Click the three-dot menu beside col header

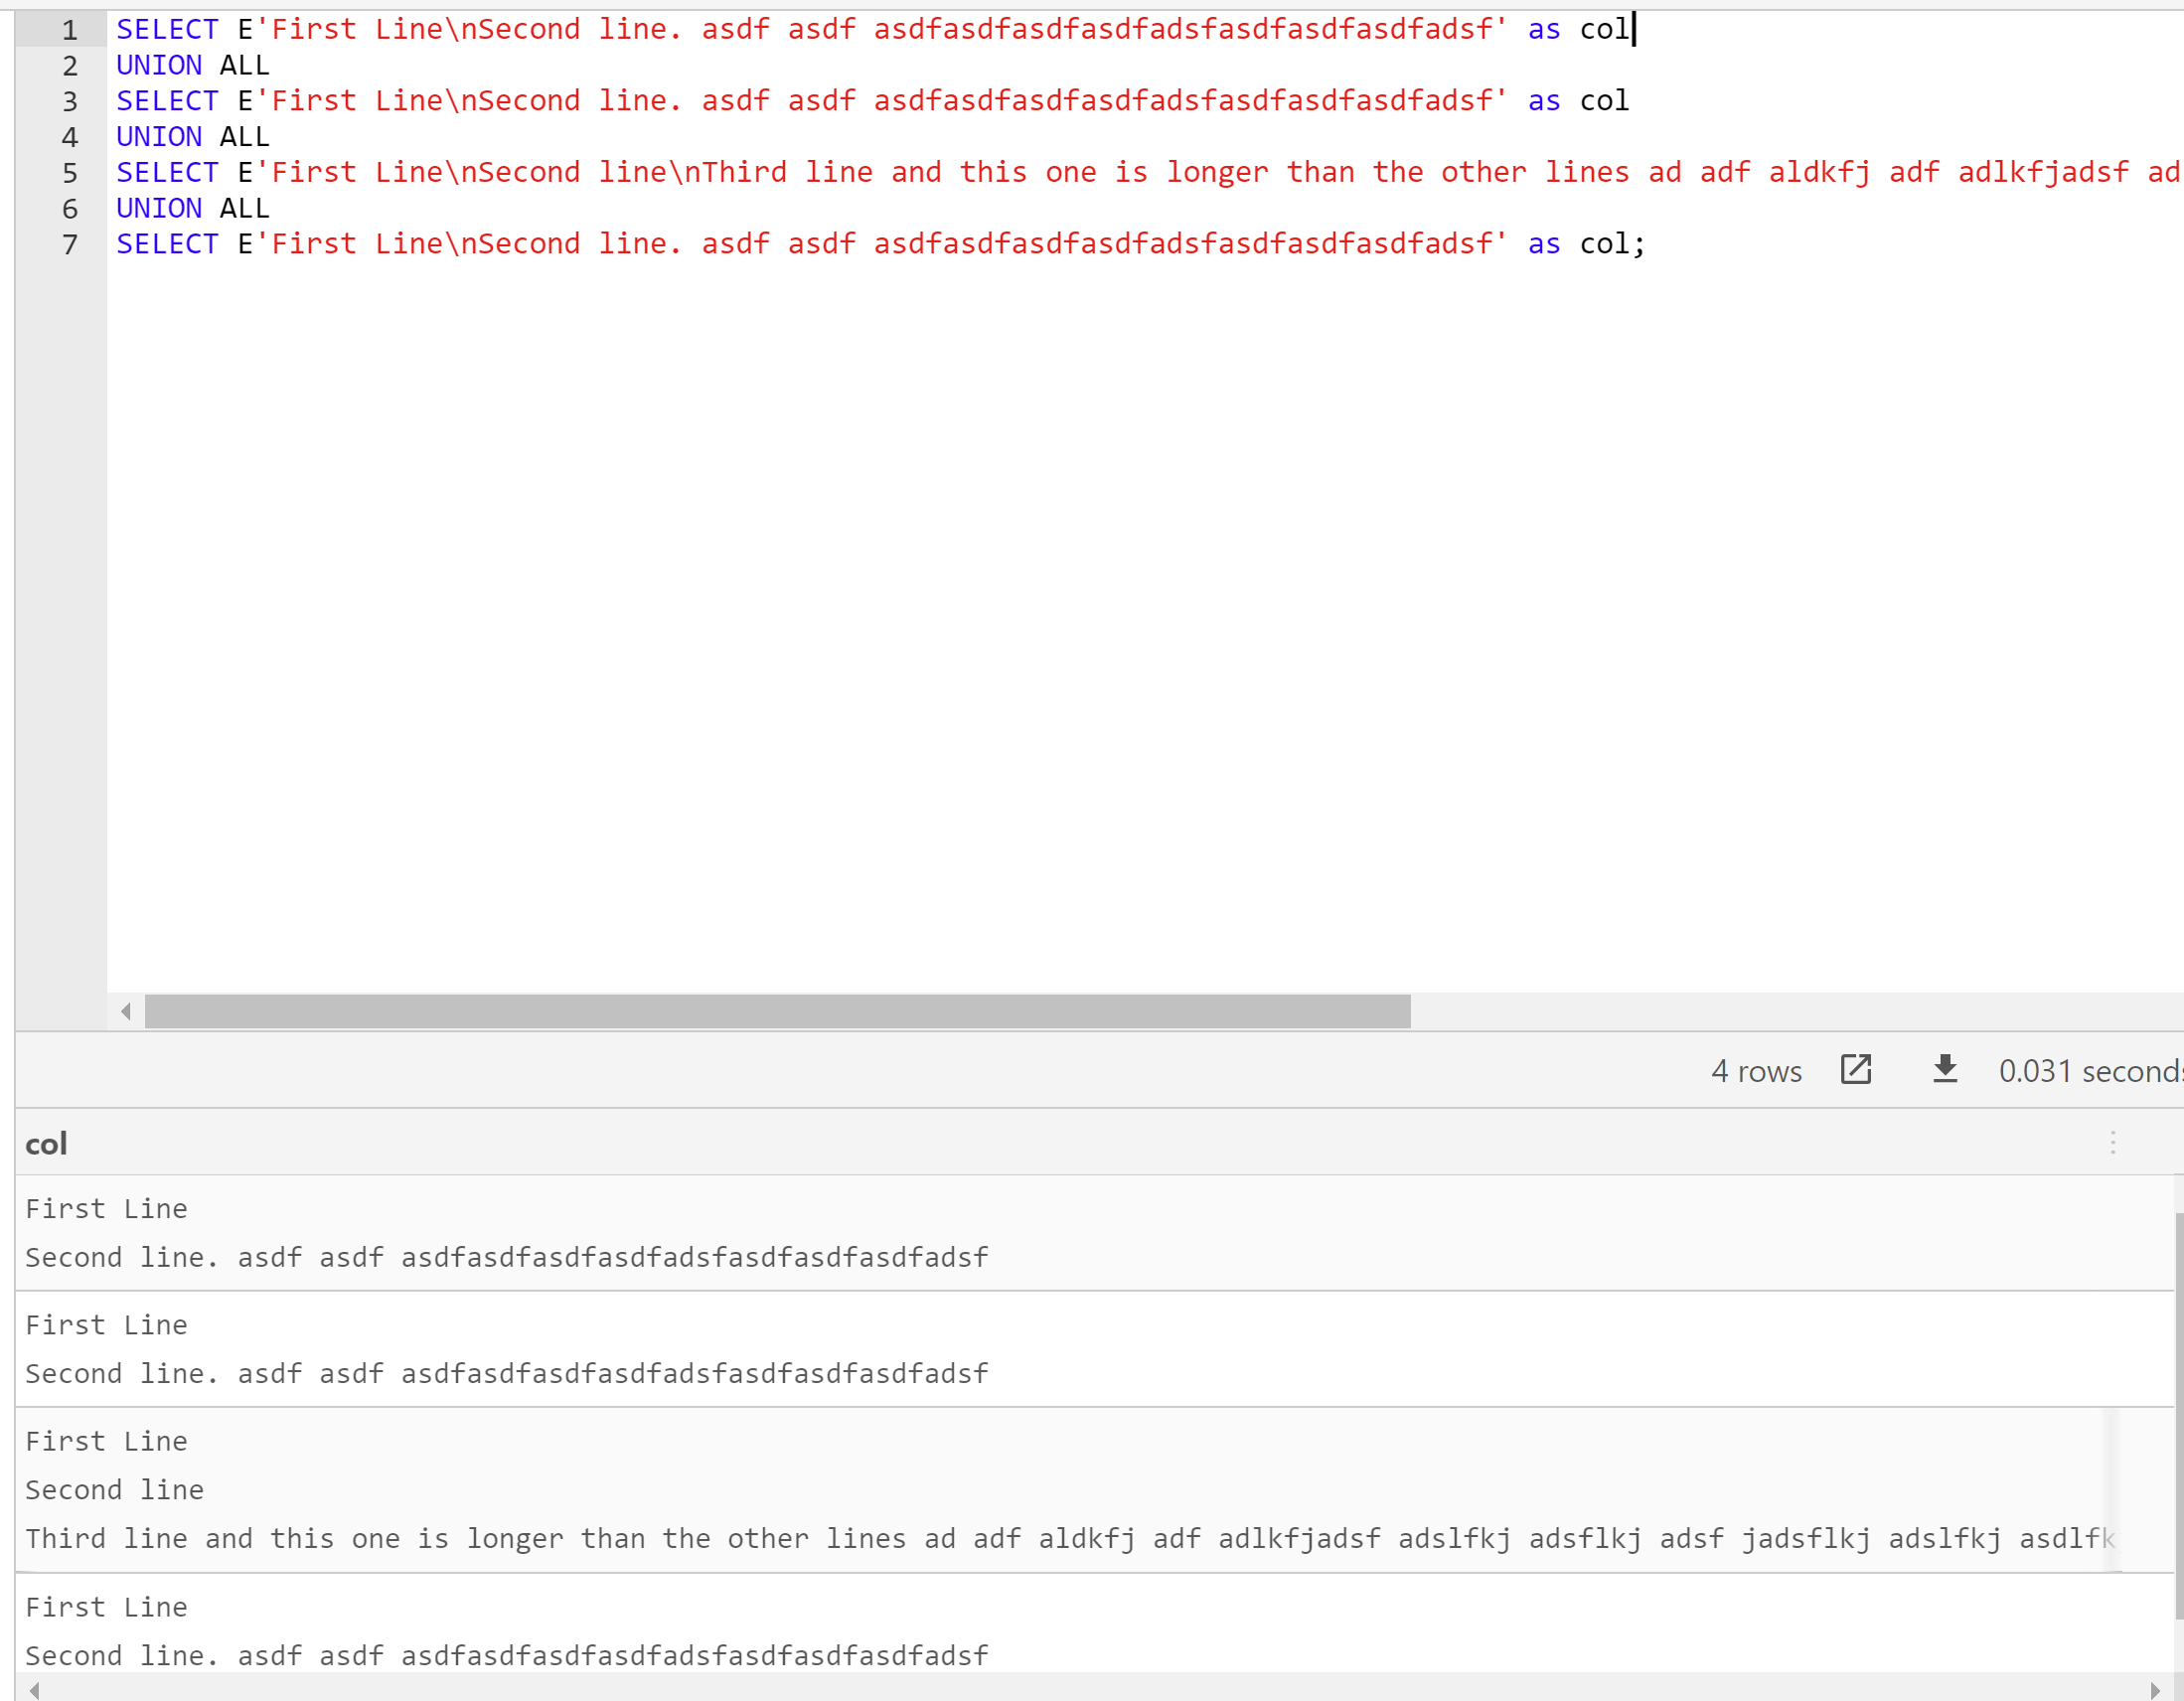tap(2112, 1142)
